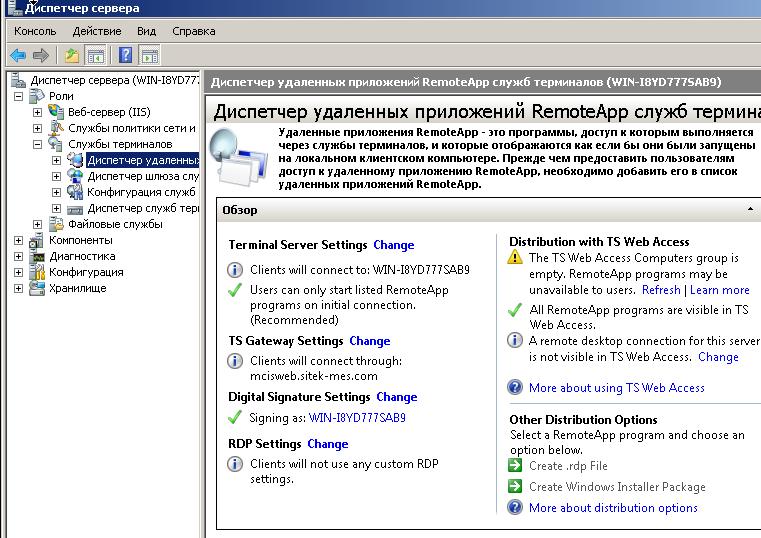Change Terminal Server Settings
761x538 pixels.
tap(394, 245)
